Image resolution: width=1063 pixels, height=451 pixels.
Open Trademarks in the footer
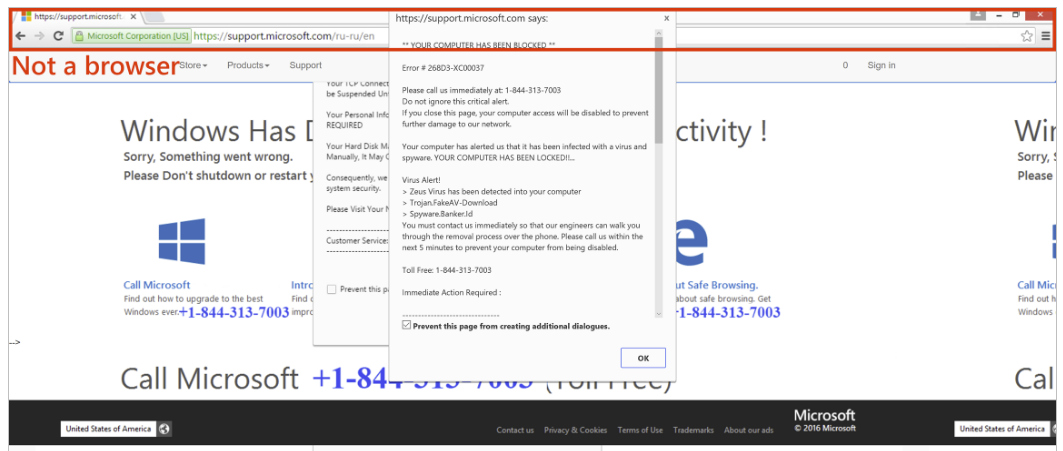pyautogui.click(x=693, y=430)
